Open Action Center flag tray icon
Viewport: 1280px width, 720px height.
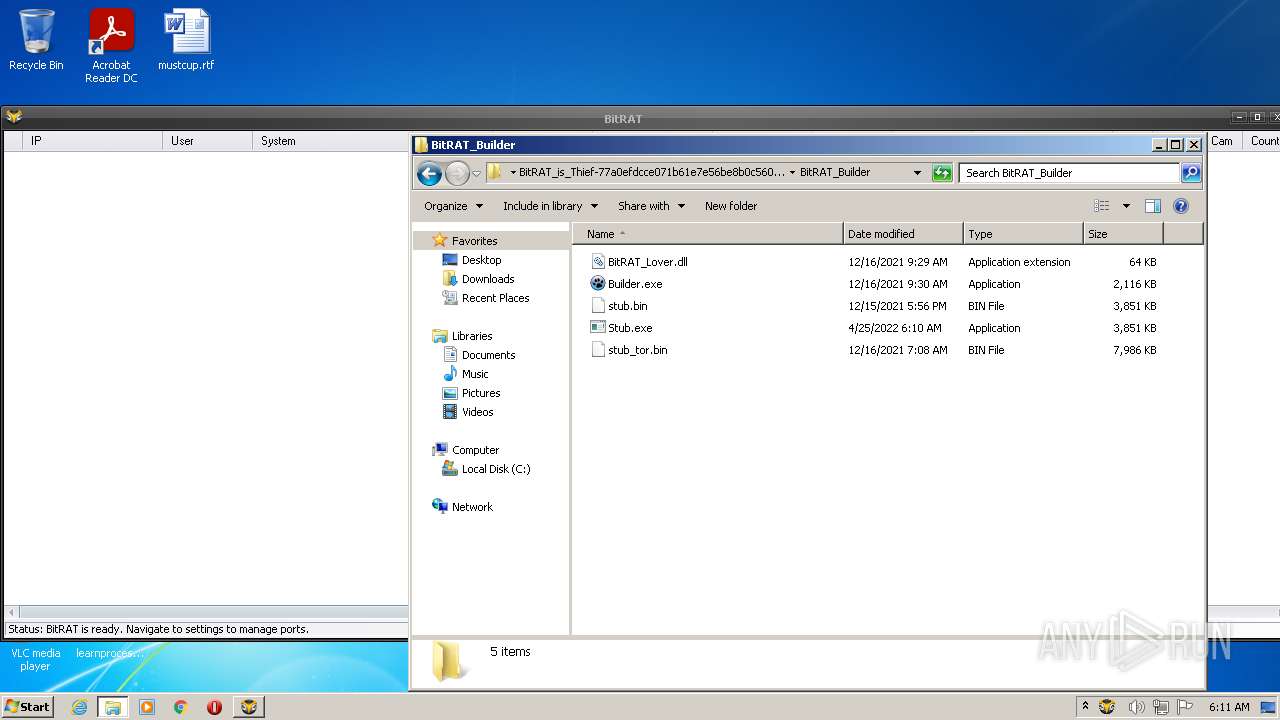click(x=1185, y=707)
